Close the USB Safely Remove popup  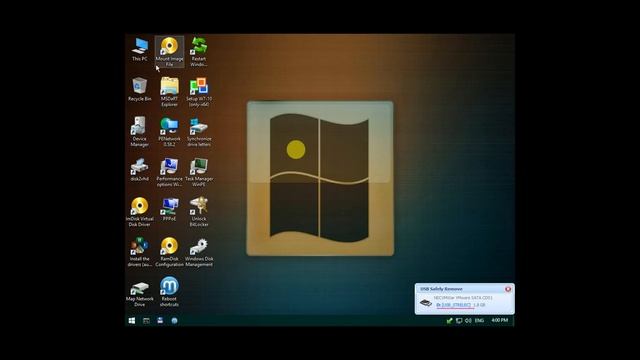508,289
